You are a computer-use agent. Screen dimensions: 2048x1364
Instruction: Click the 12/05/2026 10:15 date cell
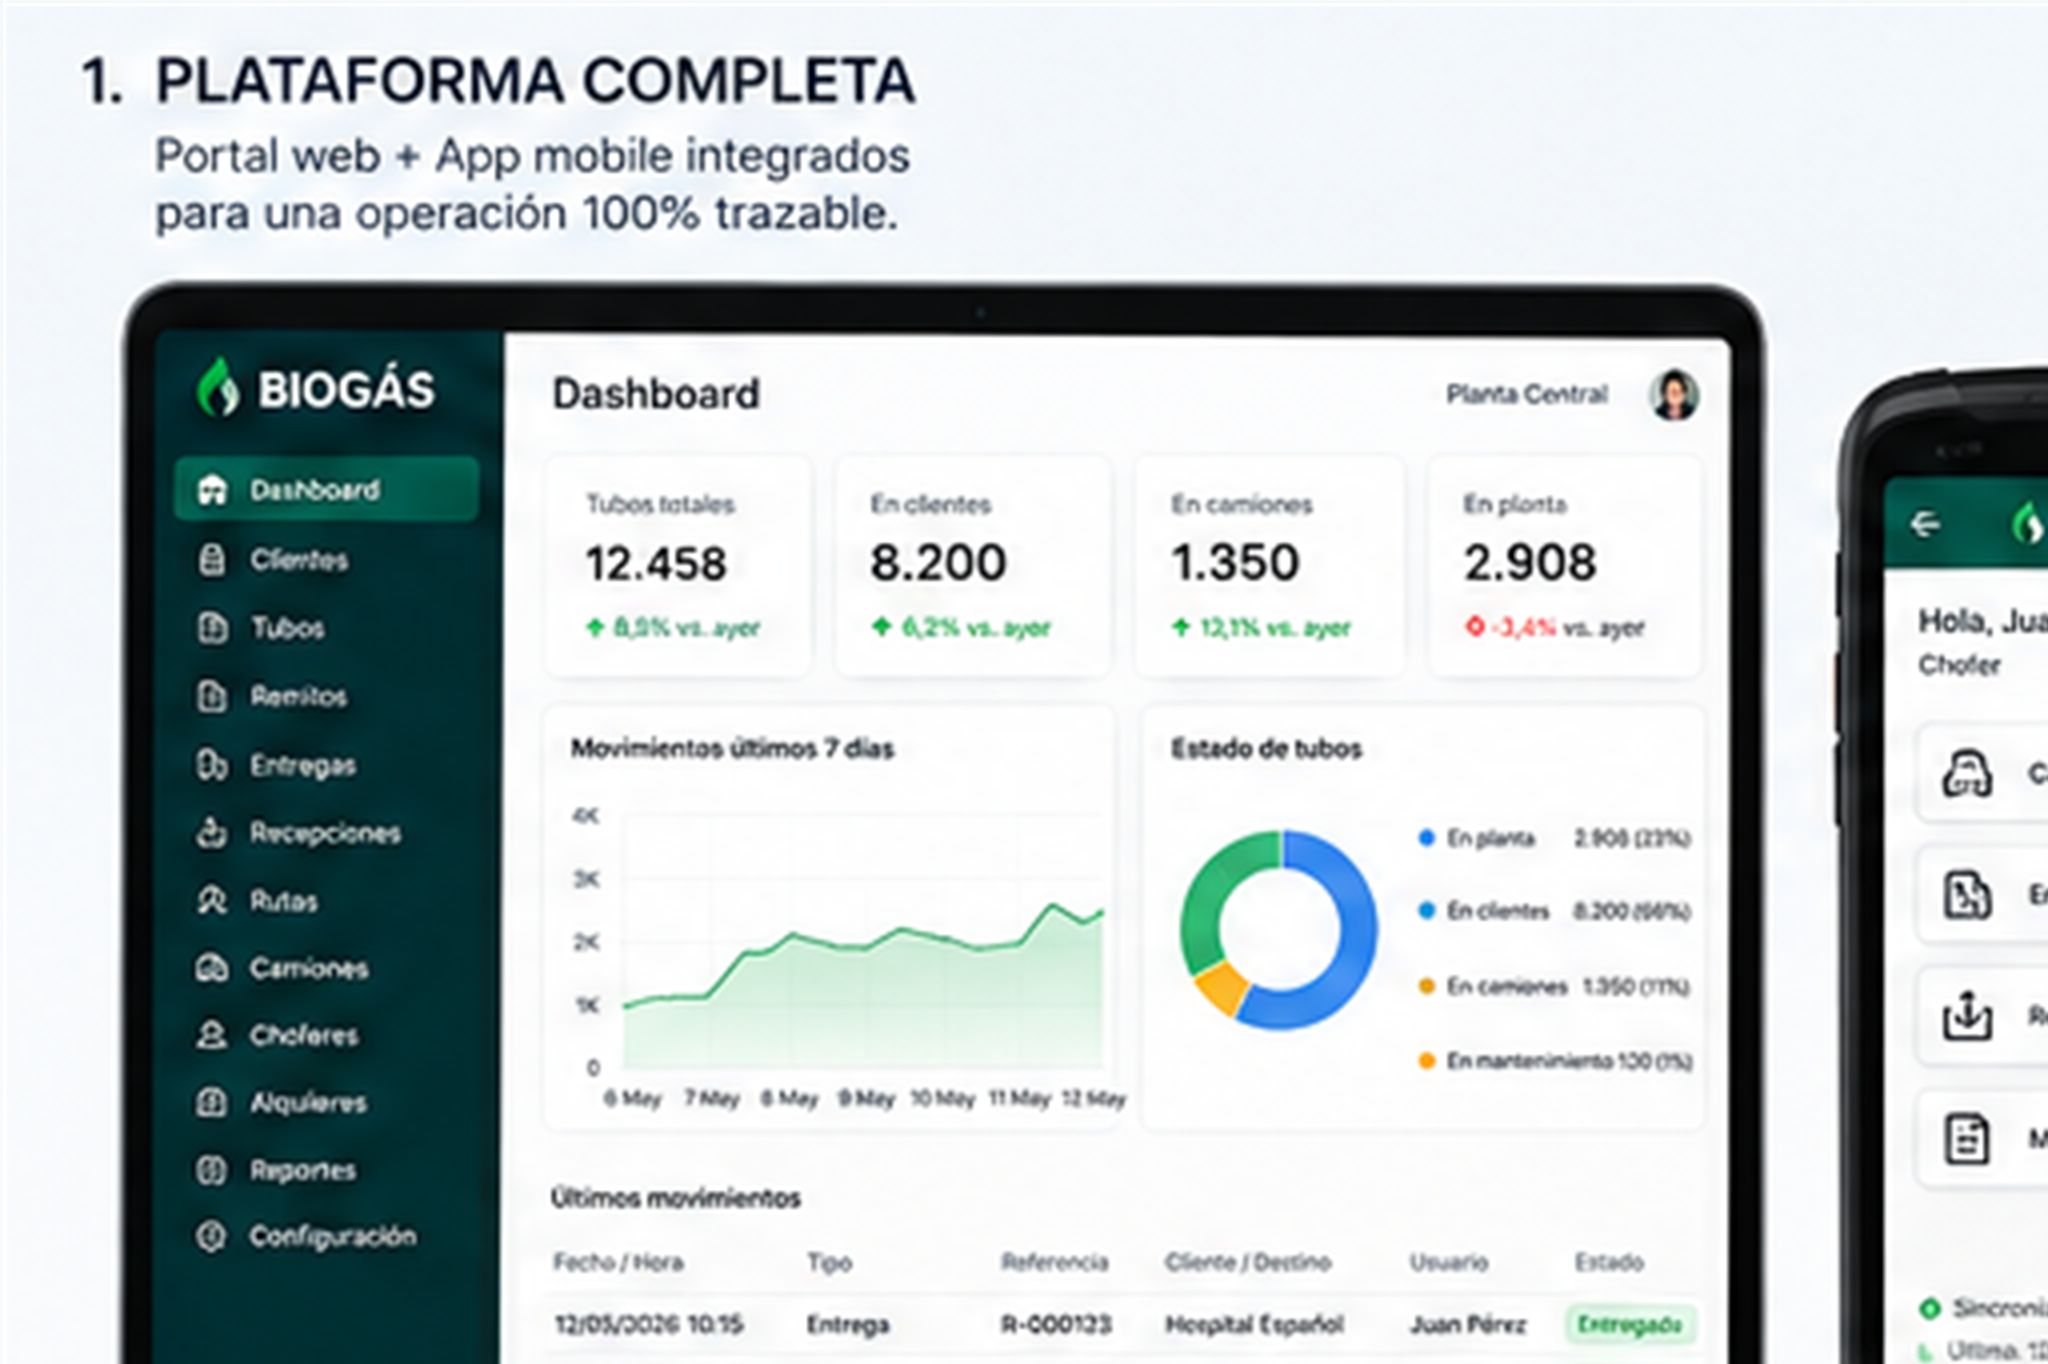pos(648,1324)
